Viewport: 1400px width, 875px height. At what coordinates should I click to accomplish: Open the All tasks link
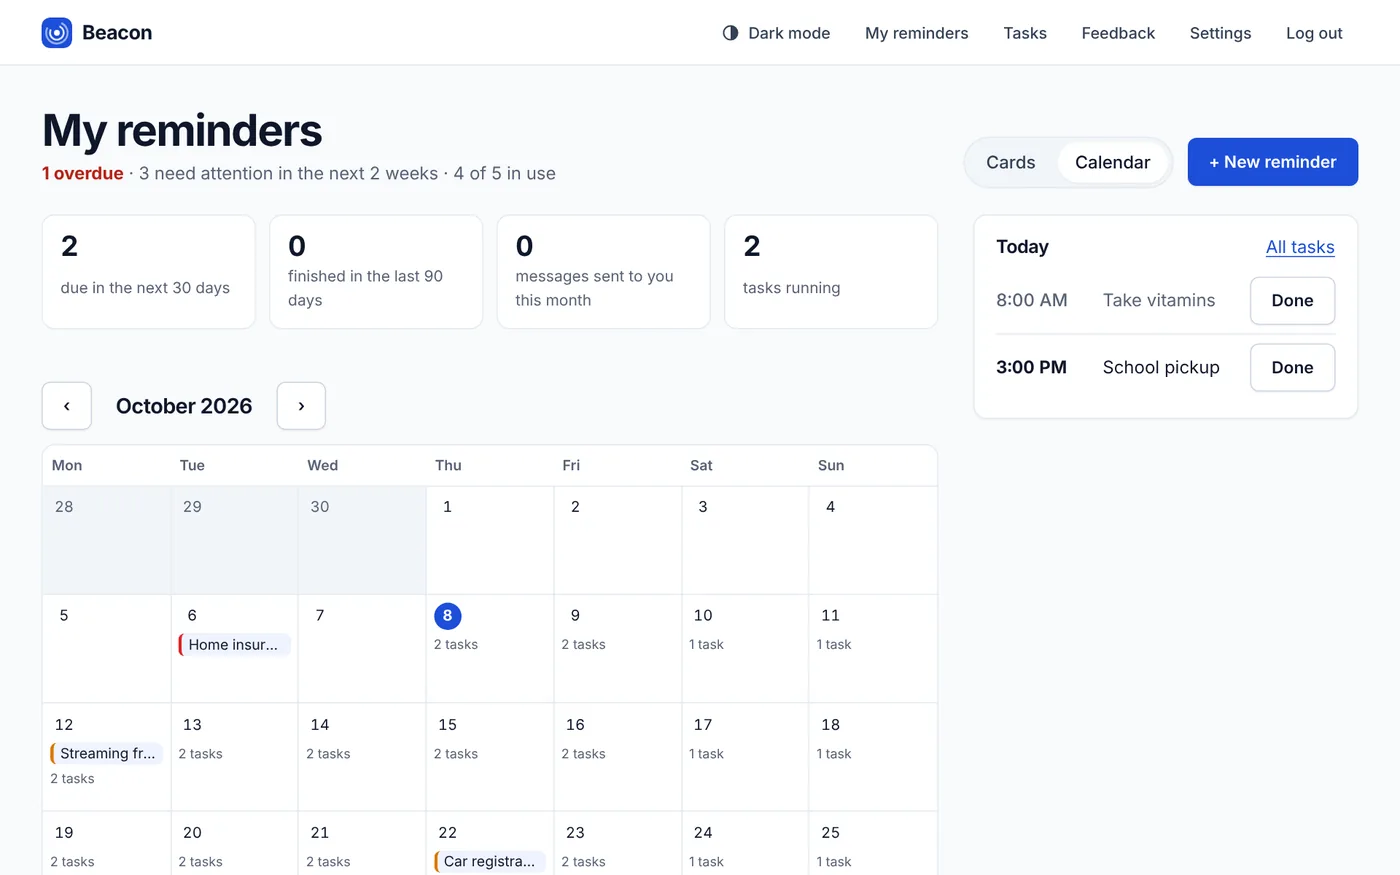(1300, 247)
